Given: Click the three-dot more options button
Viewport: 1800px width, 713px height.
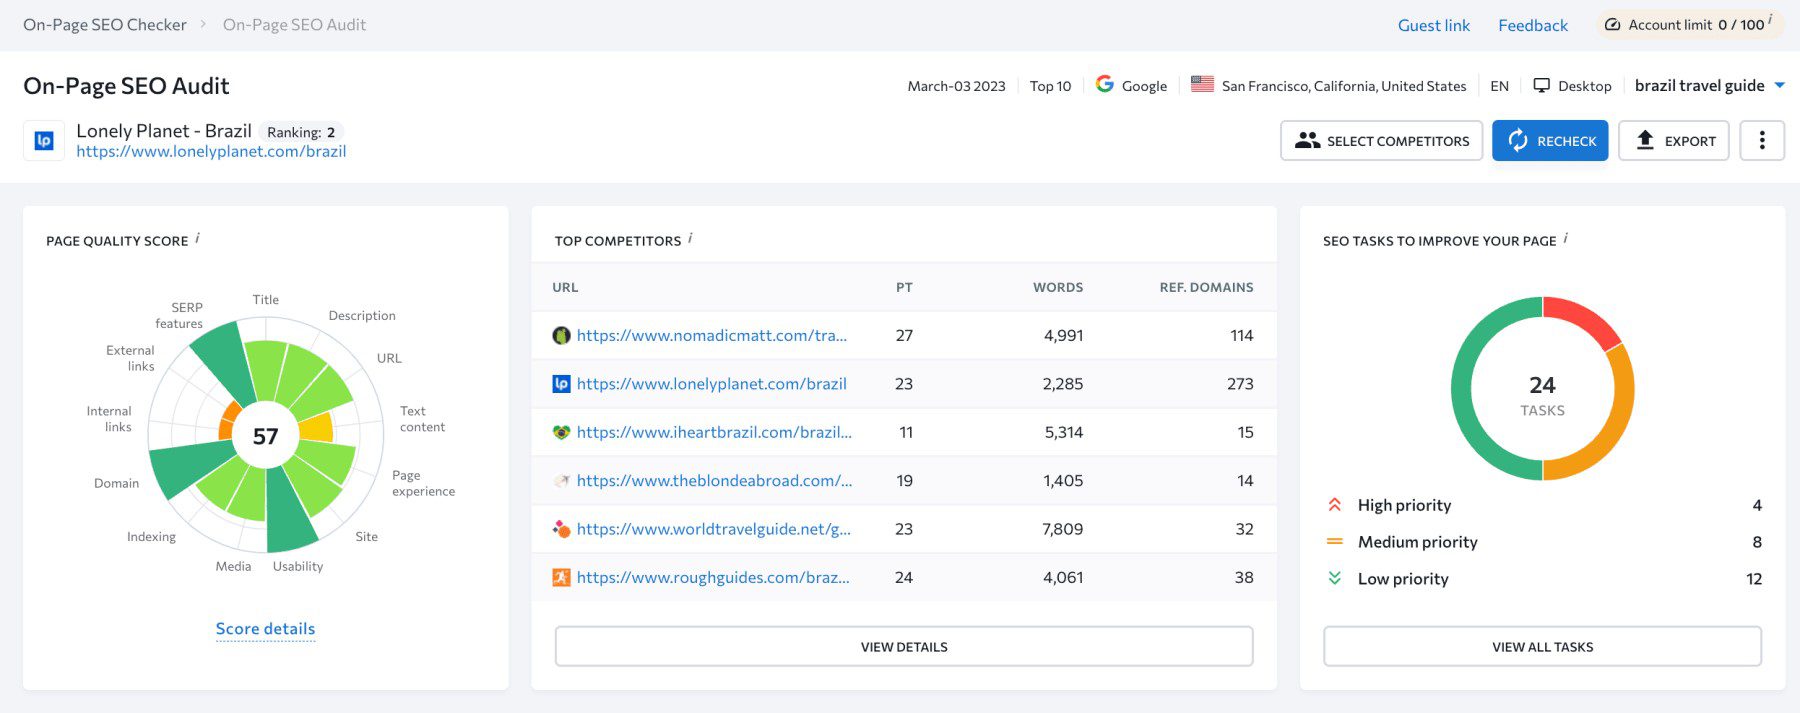Looking at the screenshot, I should (1762, 141).
